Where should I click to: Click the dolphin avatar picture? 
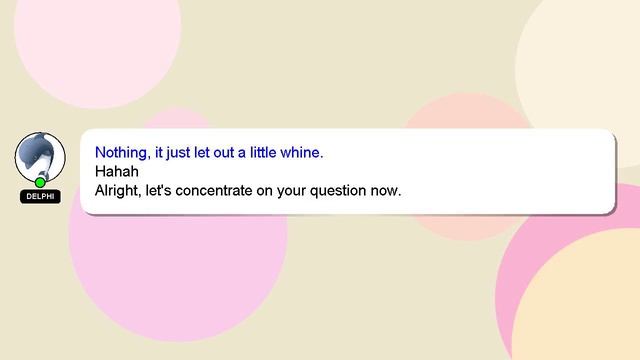40,158
